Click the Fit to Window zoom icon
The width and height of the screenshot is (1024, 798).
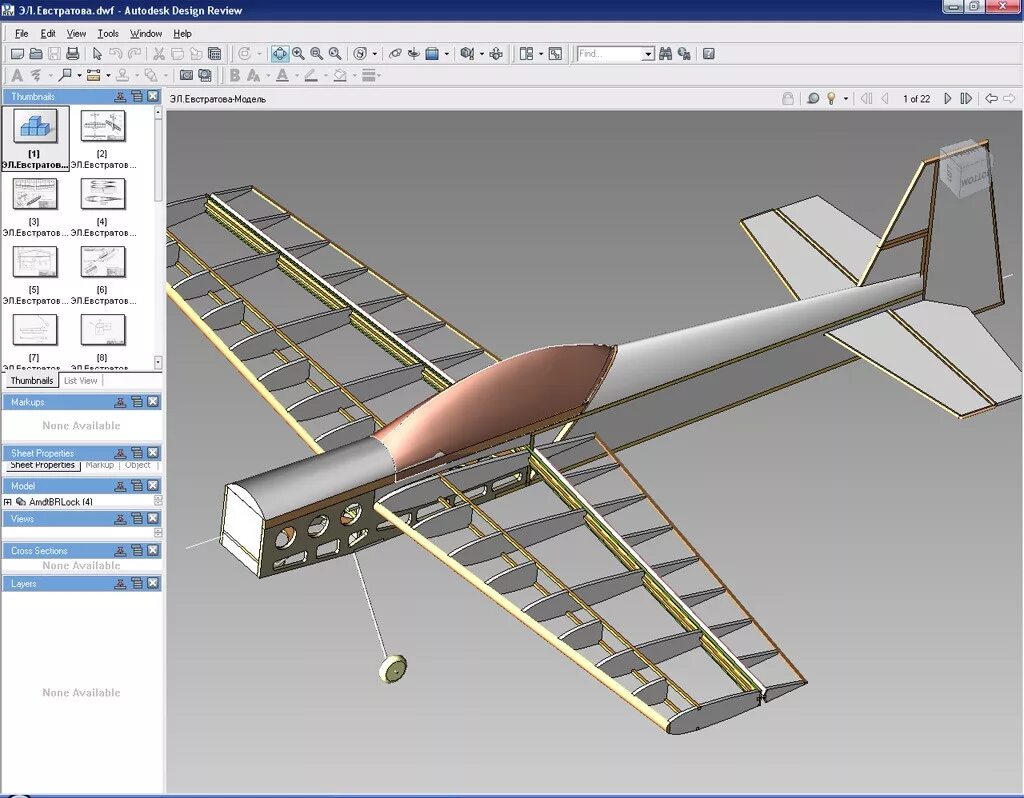click(x=335, y=54)
